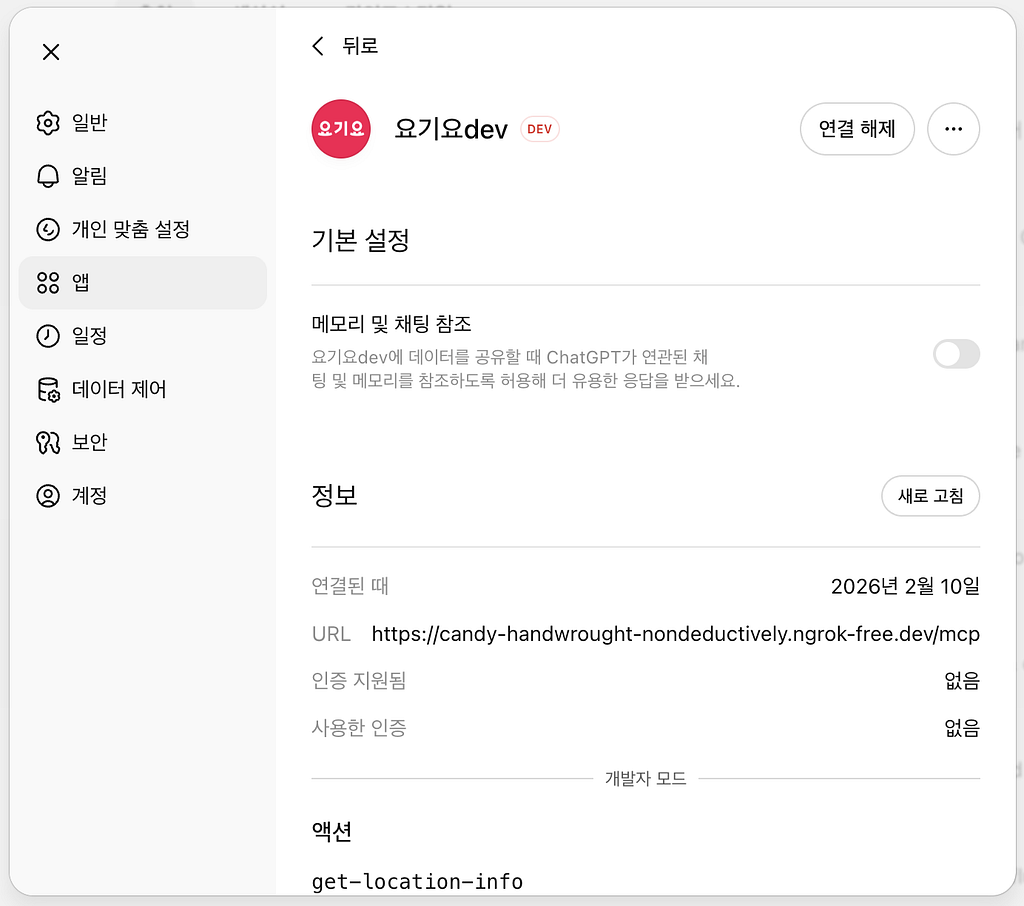The width and height of the screenshot is (1024, 906).
Task: Click the DEV badge beside 요기요dev
Action: (539, 129)
